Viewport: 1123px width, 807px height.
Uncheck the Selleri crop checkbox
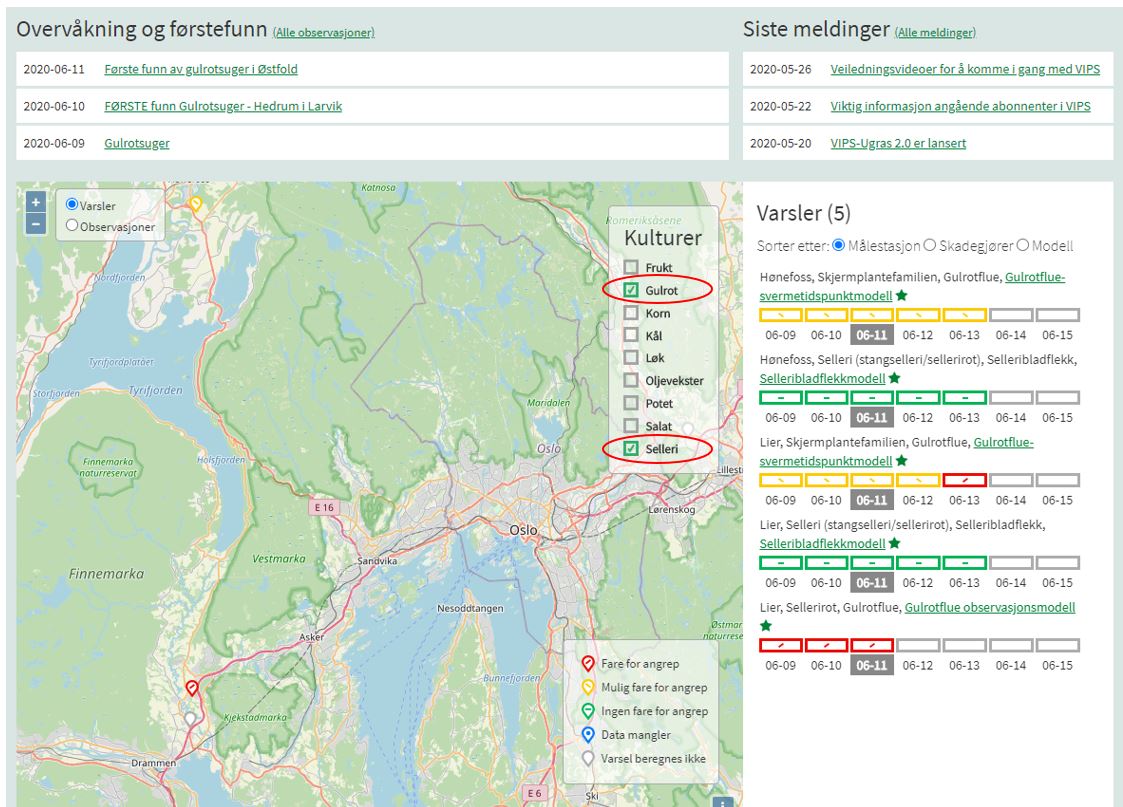[631, 449]
